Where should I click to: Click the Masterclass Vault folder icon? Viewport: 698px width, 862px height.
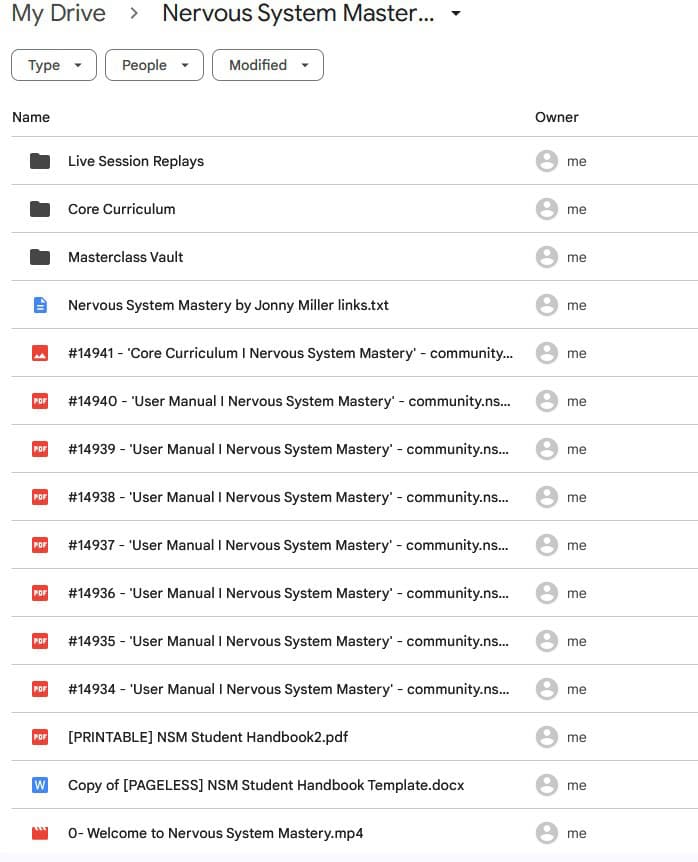point(40,257)
